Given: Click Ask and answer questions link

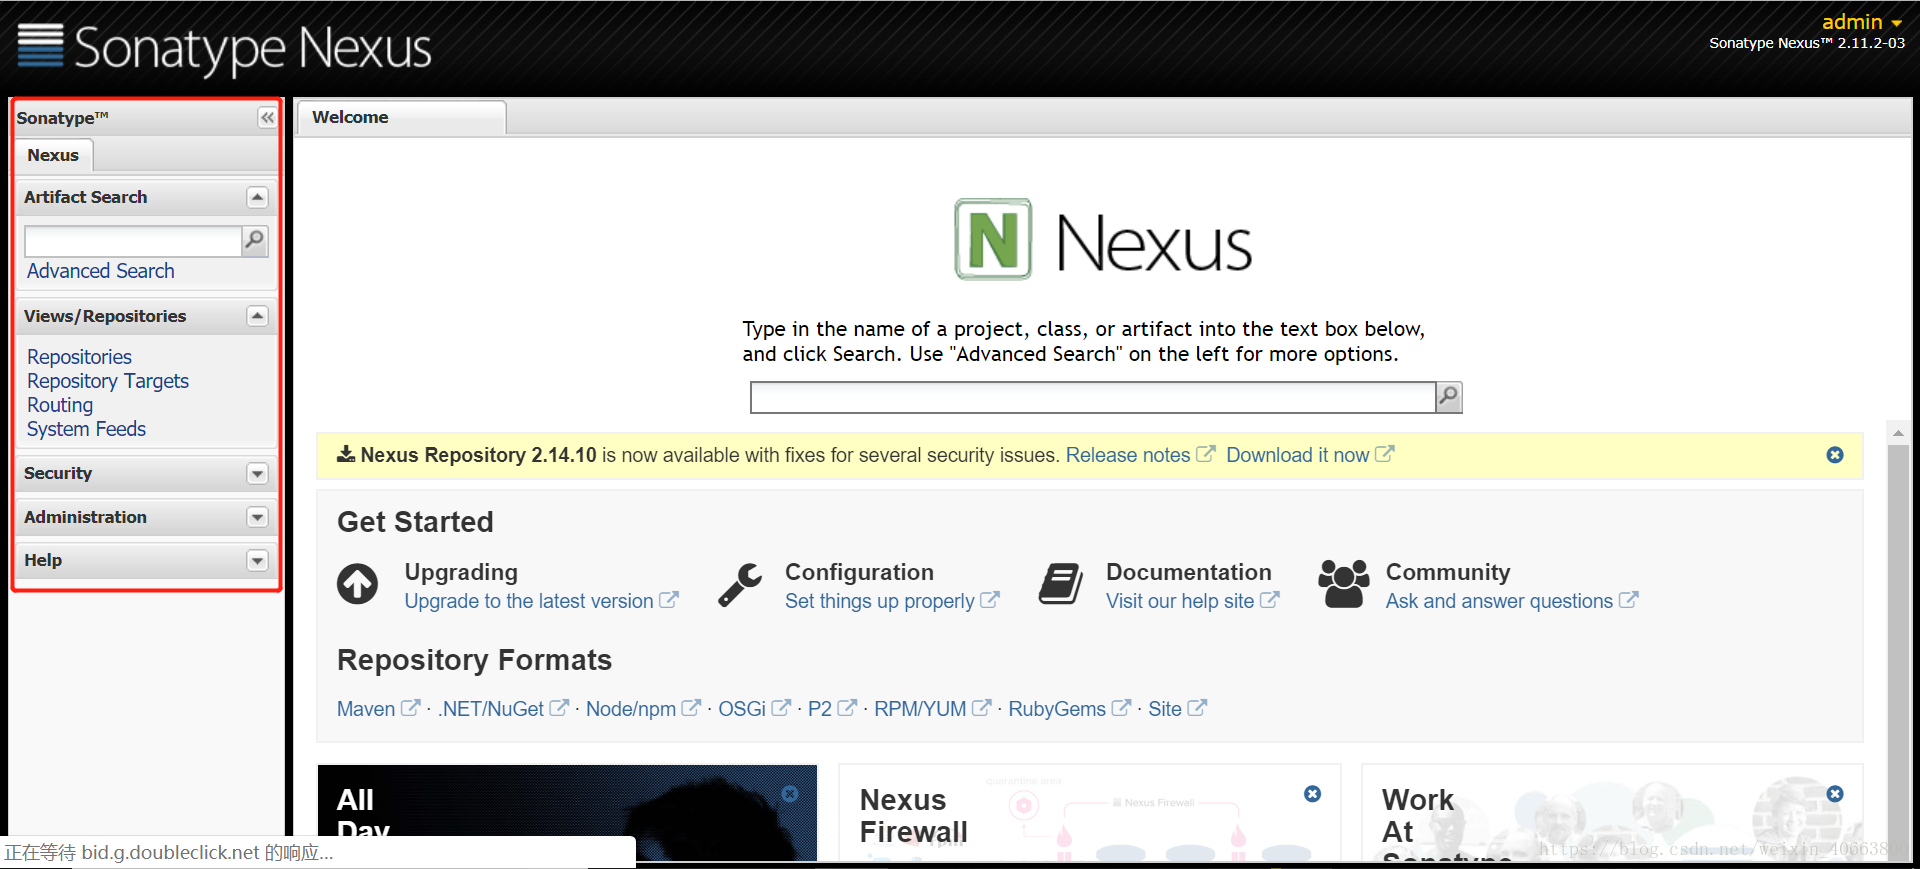Looking at the screenshot, I should [x=1512, y=601].
